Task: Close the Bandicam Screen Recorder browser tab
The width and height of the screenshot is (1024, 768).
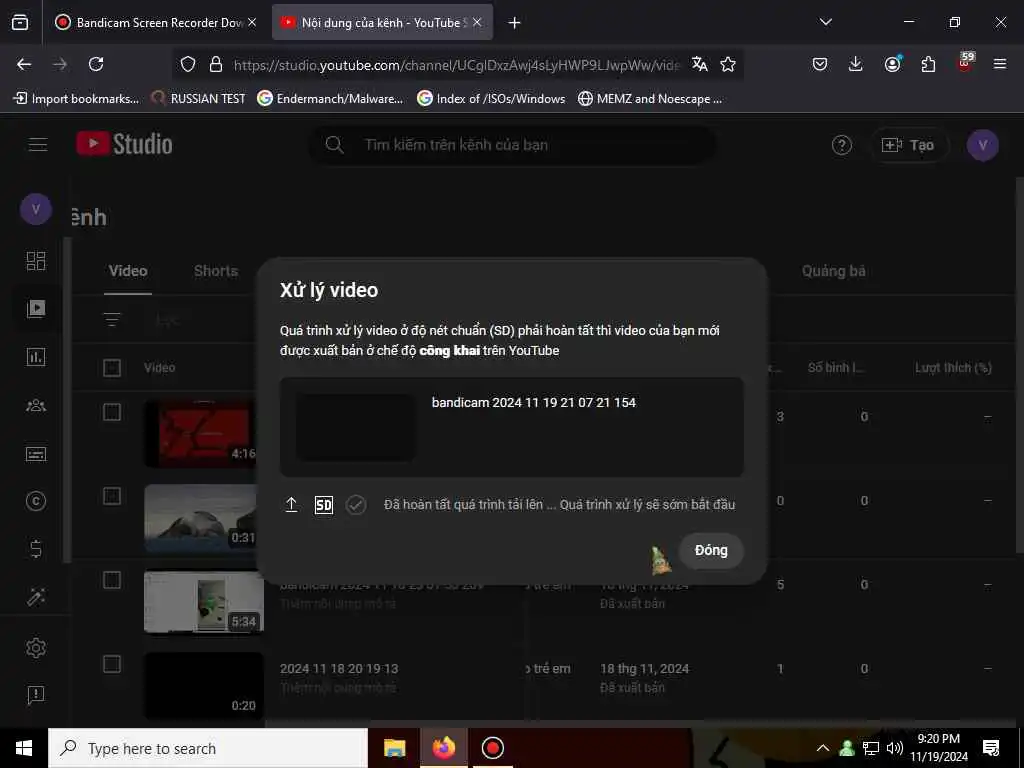Action: coord(252,22)
